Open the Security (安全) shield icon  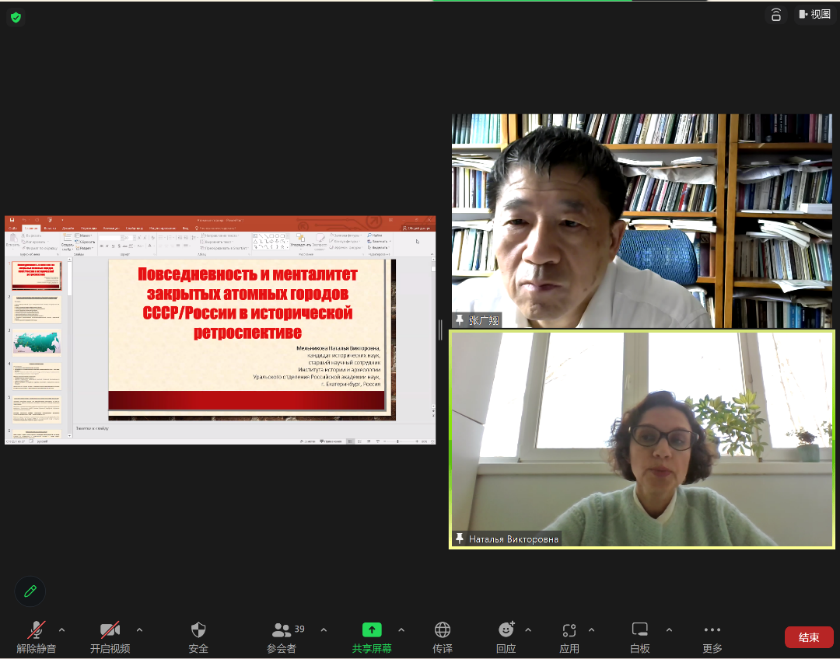tap(198, 636)
